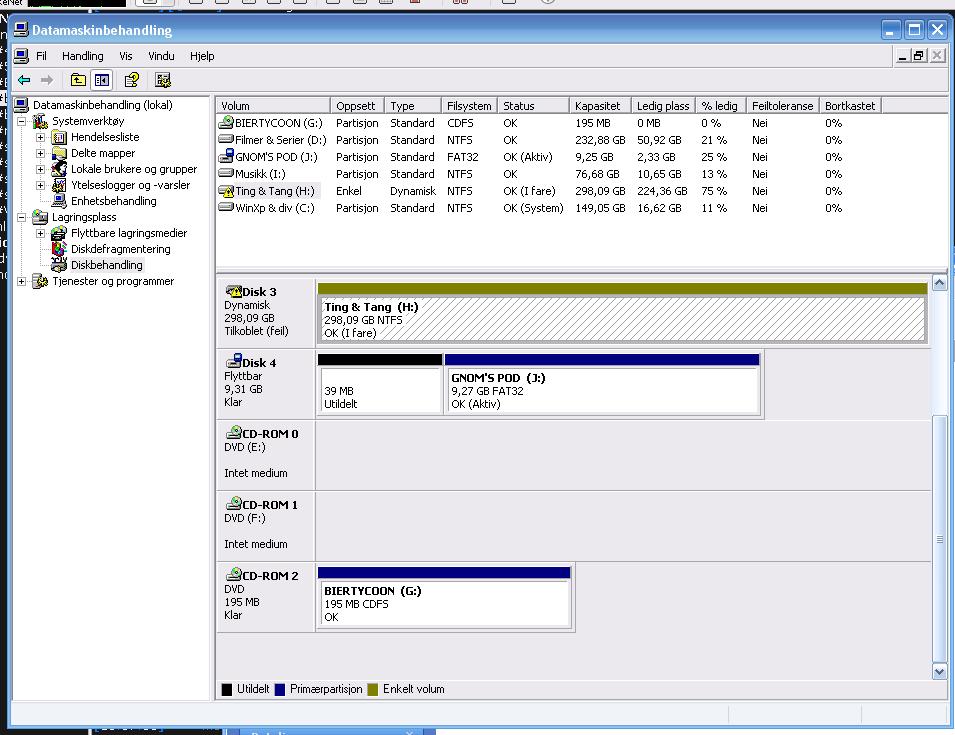Click the Tjenester og programmer icon
The width and height of the screenshot is (955, 735).
(40, 281)
